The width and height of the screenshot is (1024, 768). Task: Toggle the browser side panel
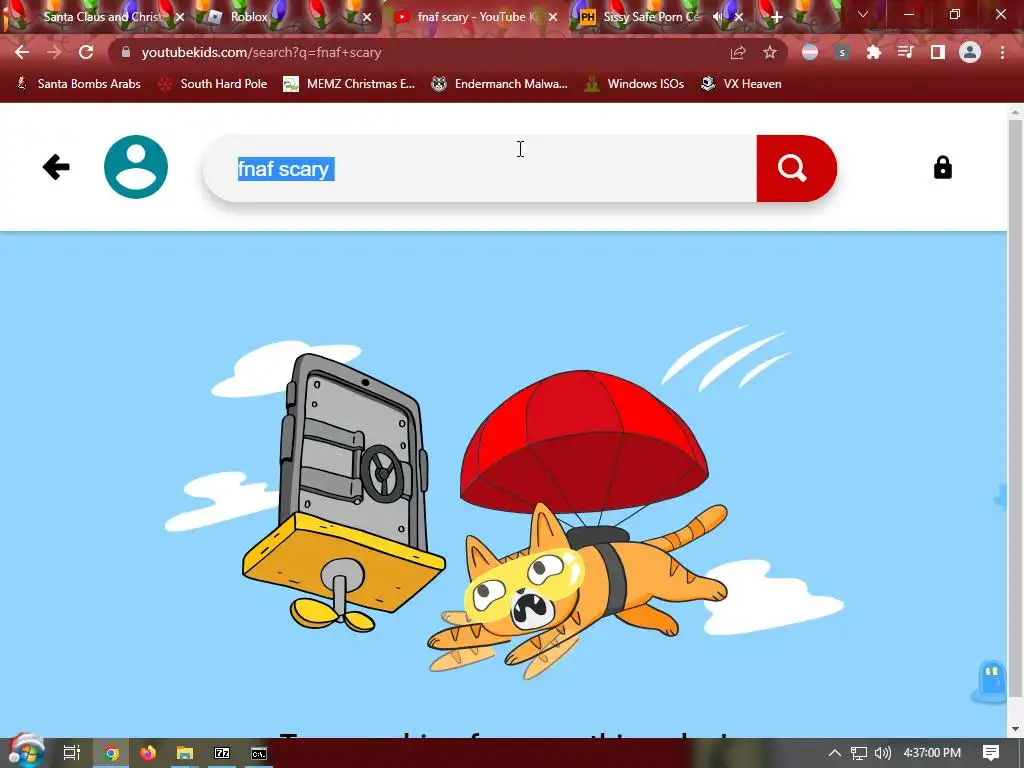tap(938, 53)
